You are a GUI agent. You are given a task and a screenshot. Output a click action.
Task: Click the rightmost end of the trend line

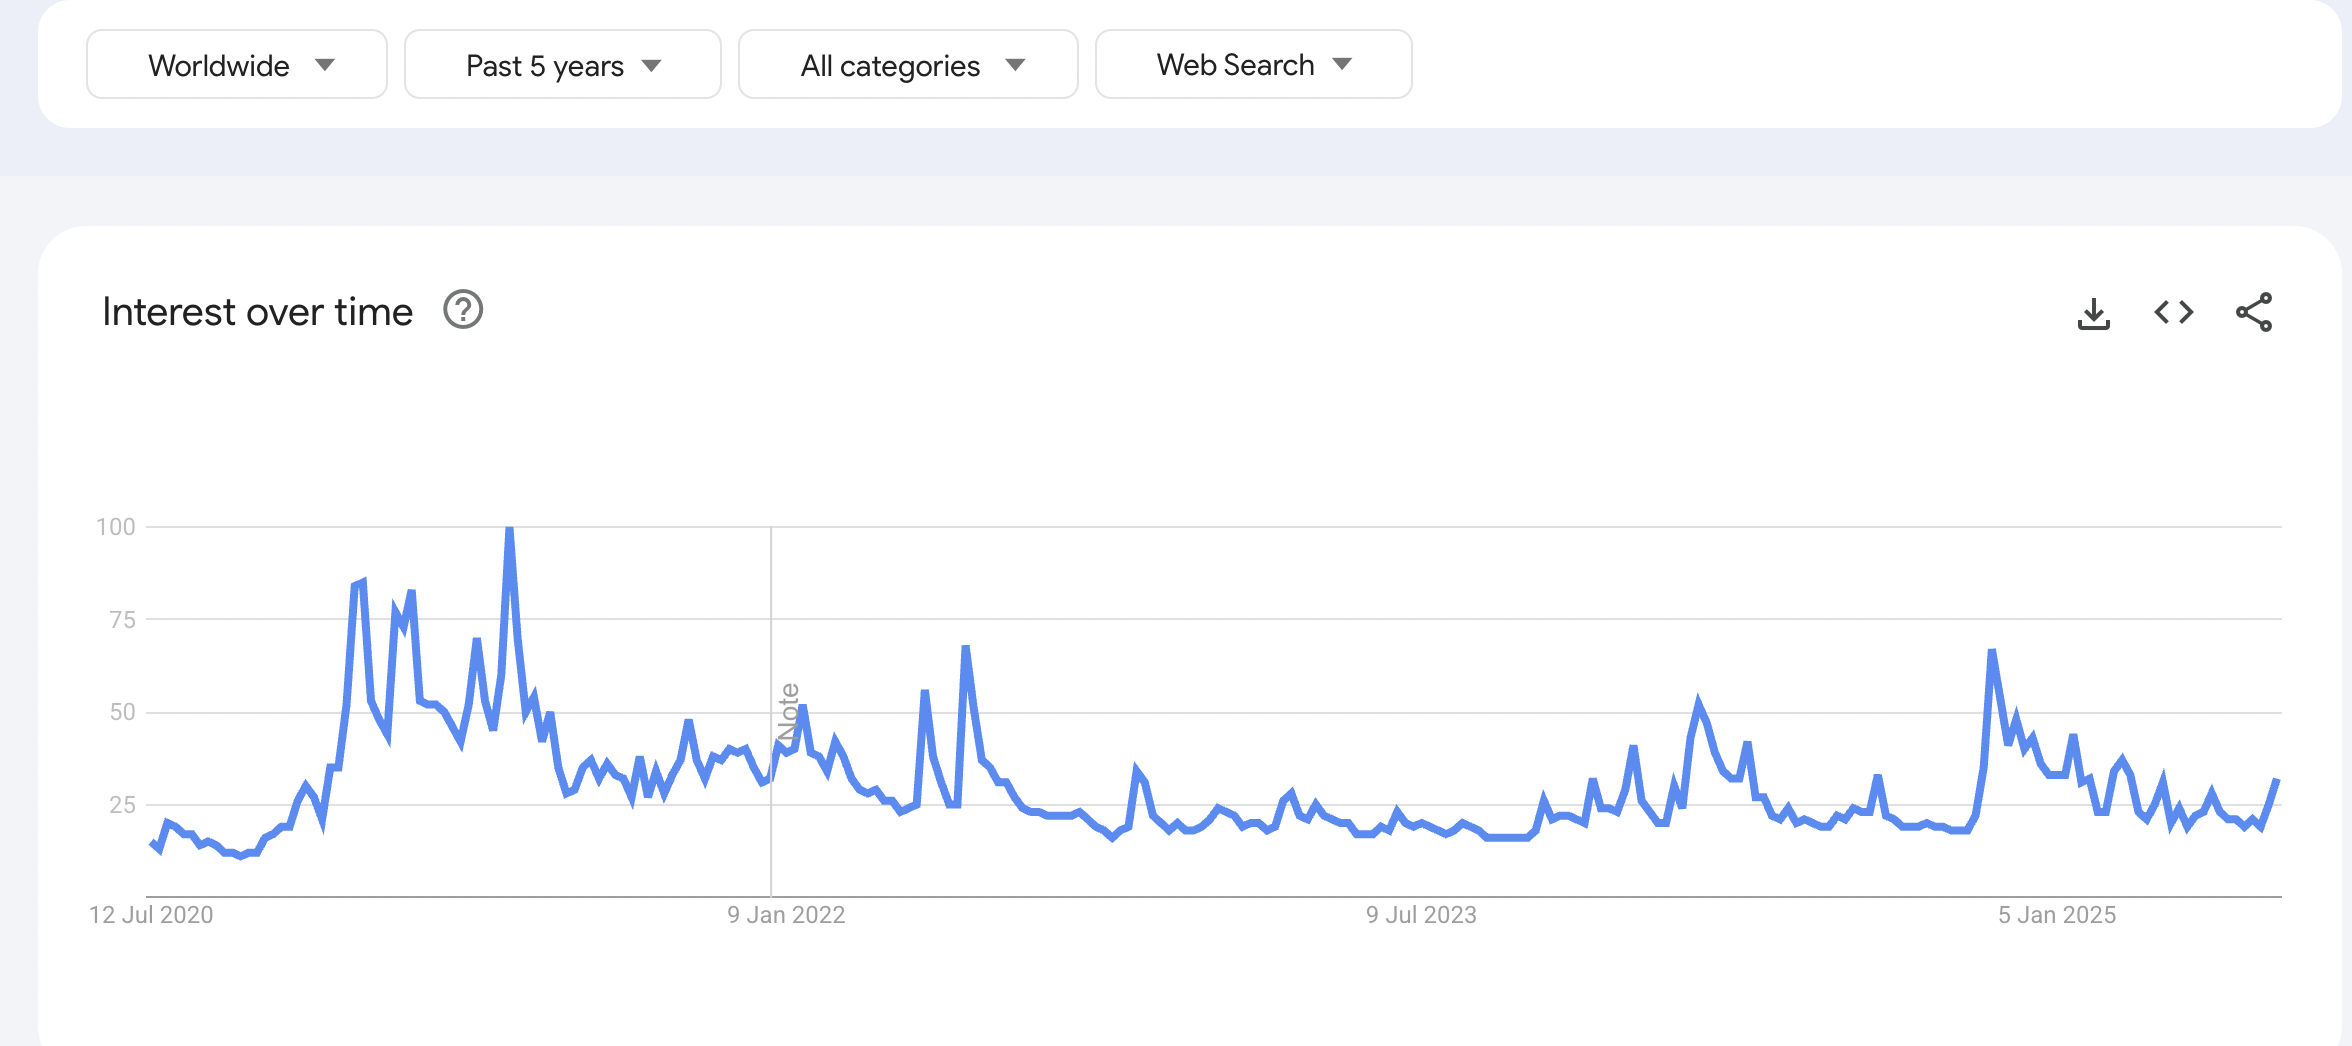coord(2277,780)
